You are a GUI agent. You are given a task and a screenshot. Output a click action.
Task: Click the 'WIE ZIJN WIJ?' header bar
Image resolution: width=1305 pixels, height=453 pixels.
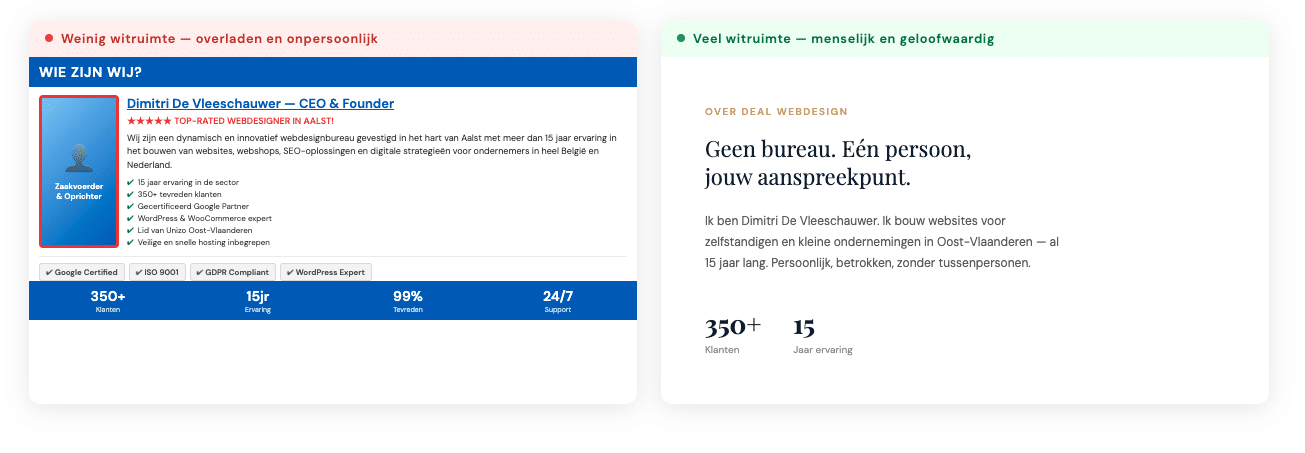[x=332, y=72]
